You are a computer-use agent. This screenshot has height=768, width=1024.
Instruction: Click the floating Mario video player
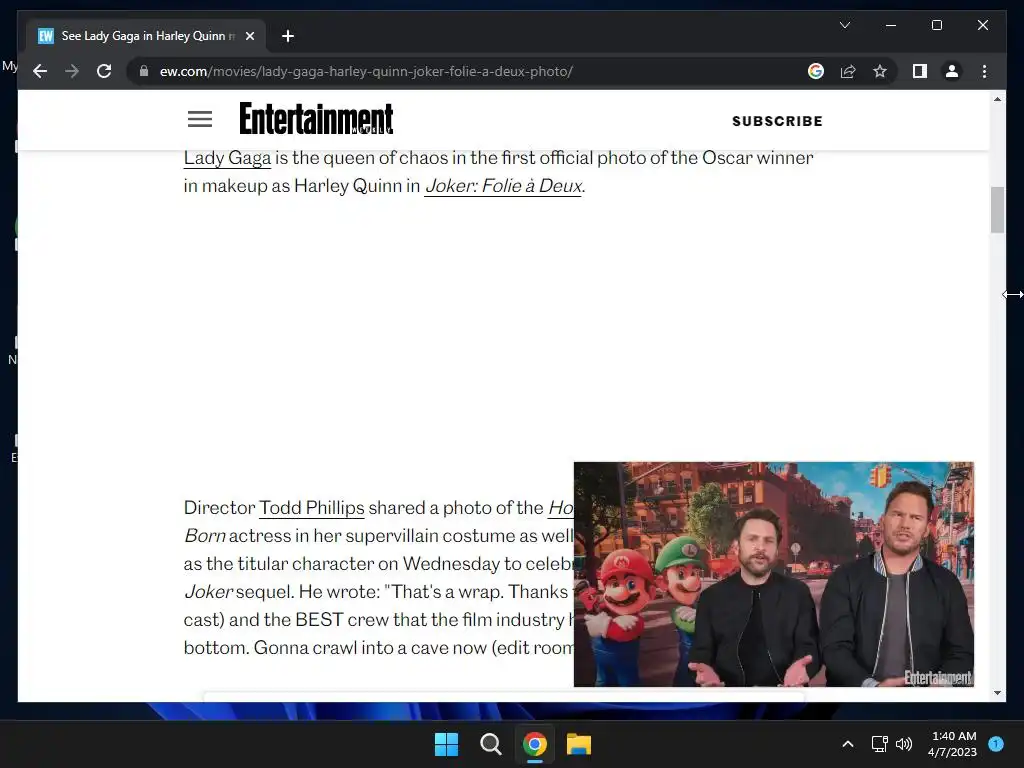(x=774, y=574)
